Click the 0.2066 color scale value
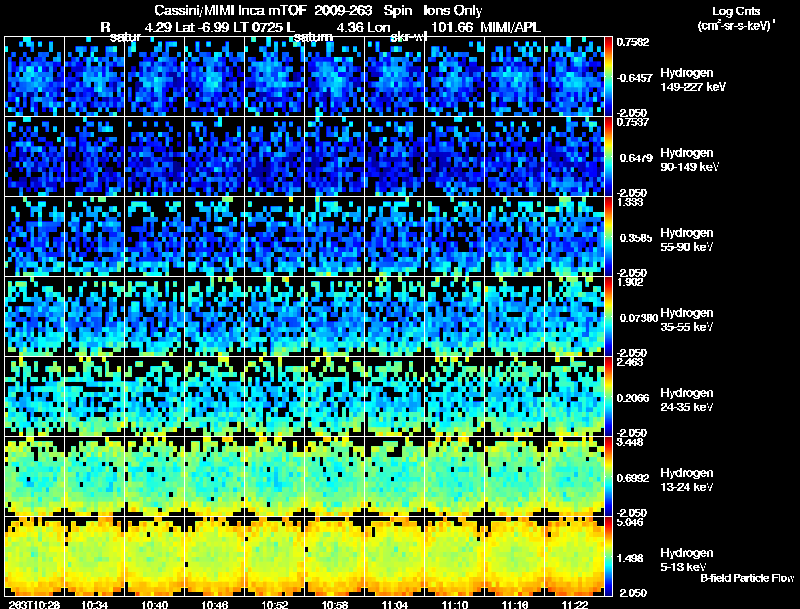Viewport: 800px width, 609px height. (x=633, y=398)
